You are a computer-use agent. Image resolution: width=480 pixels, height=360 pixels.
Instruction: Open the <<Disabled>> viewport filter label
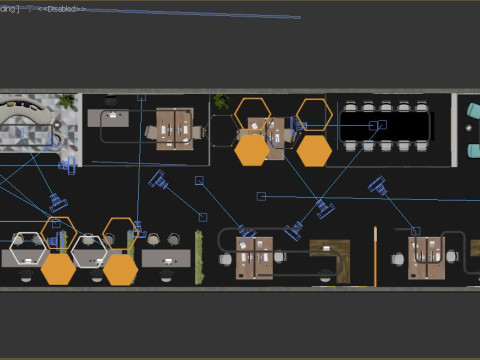click(x=62, y=9)
